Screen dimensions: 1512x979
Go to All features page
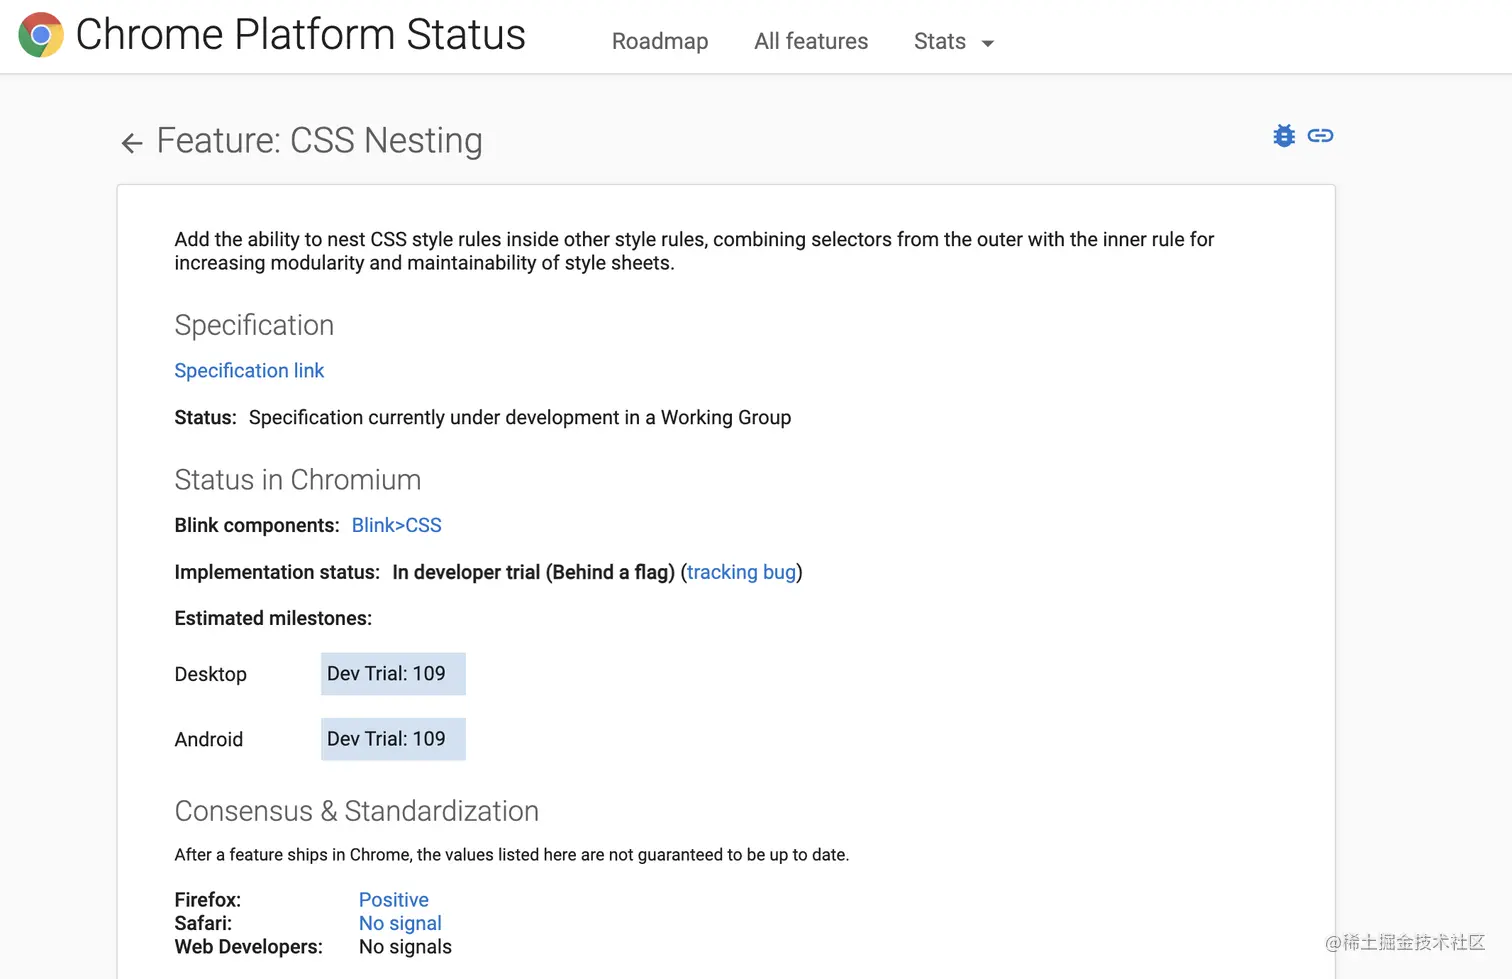tap(811, 41)
